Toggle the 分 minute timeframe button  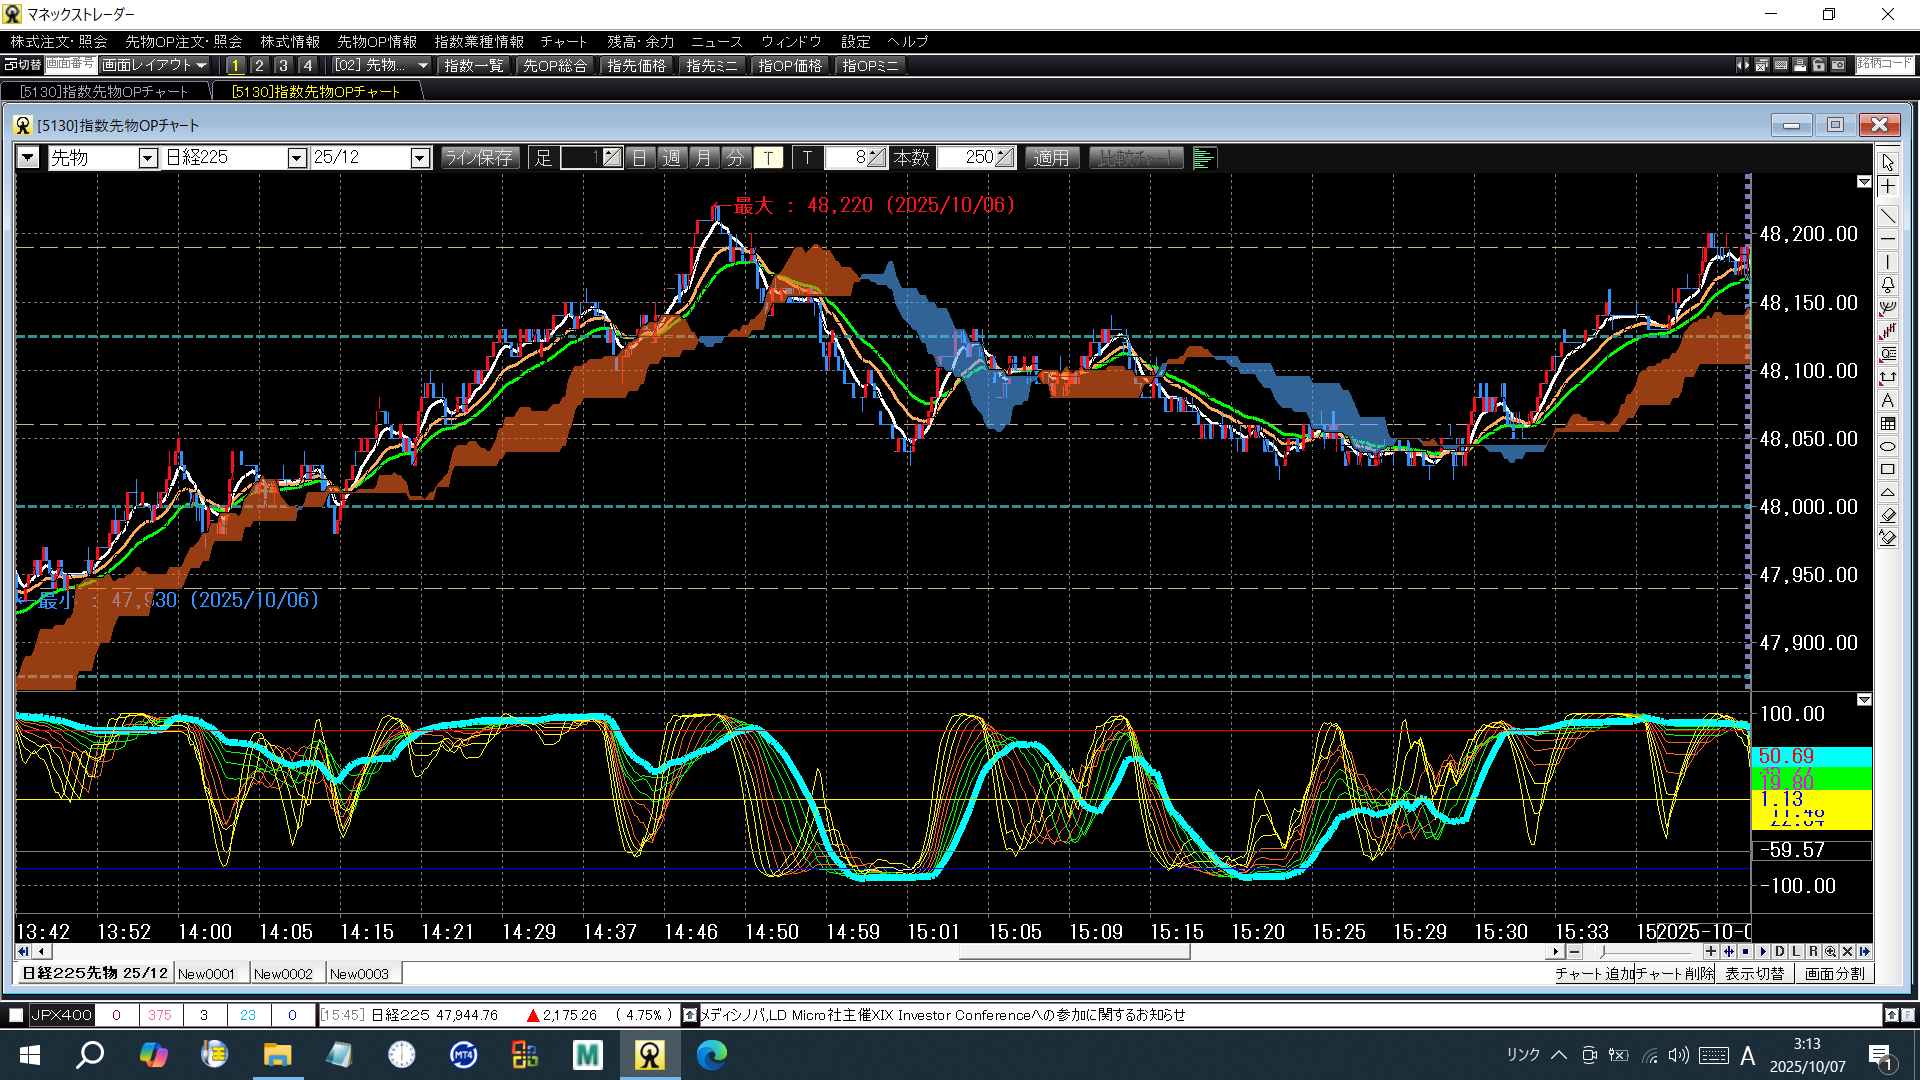coord(735,158)
